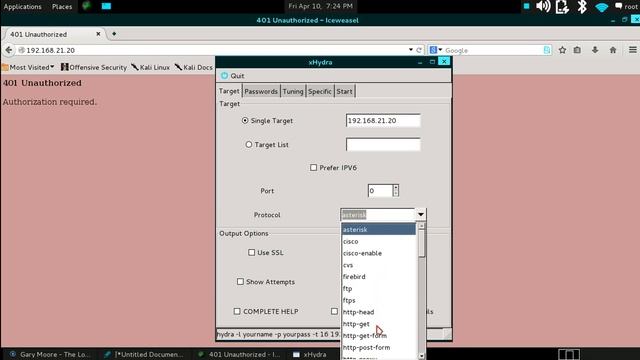Increase port with the stepper arrows
The height and width of the screenshot is (360, 640).
[396, 187]
